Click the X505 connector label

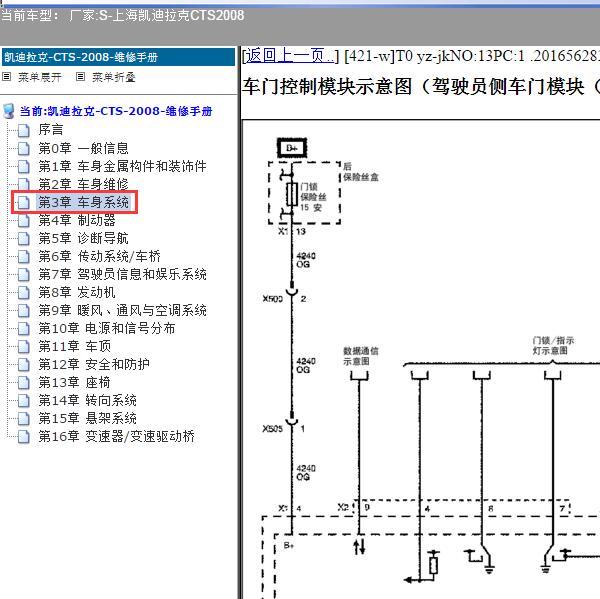pyautogui.click(x=272, y=429)
